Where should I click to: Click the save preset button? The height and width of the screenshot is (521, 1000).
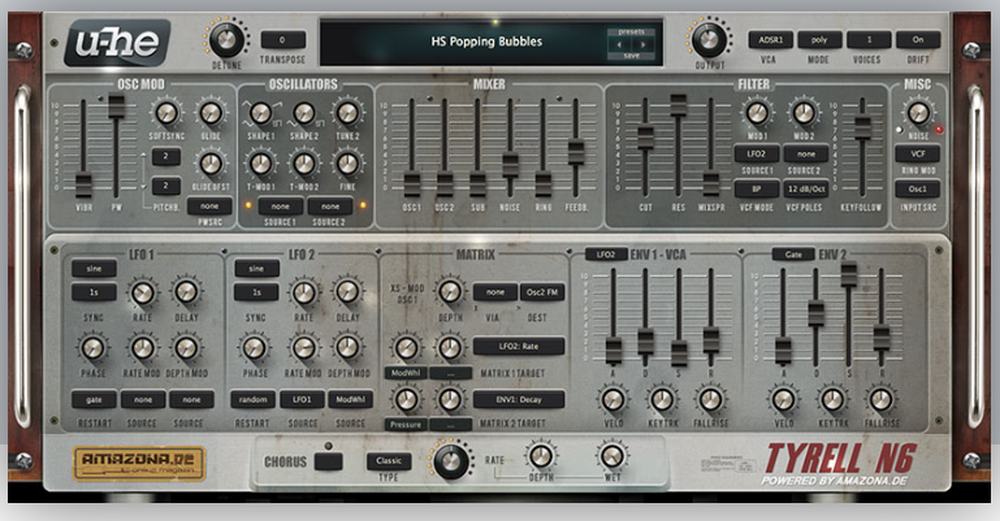[x=631, y=56]
